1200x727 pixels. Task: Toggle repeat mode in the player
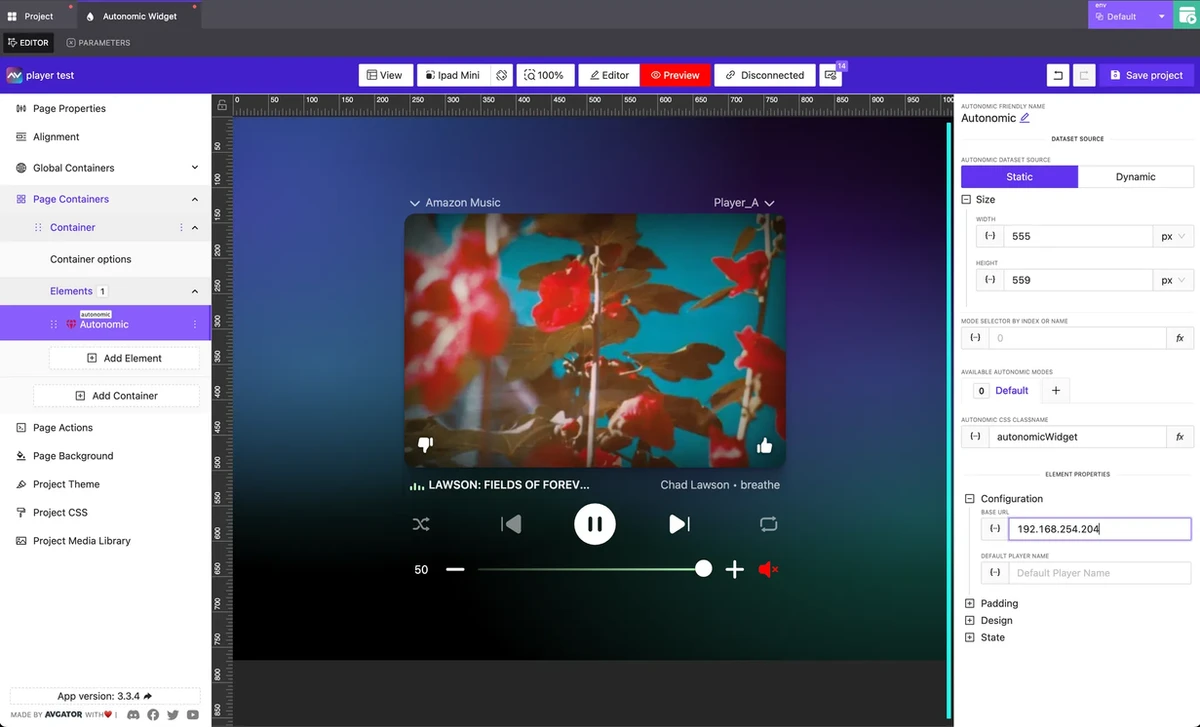[x=768, y=523]
